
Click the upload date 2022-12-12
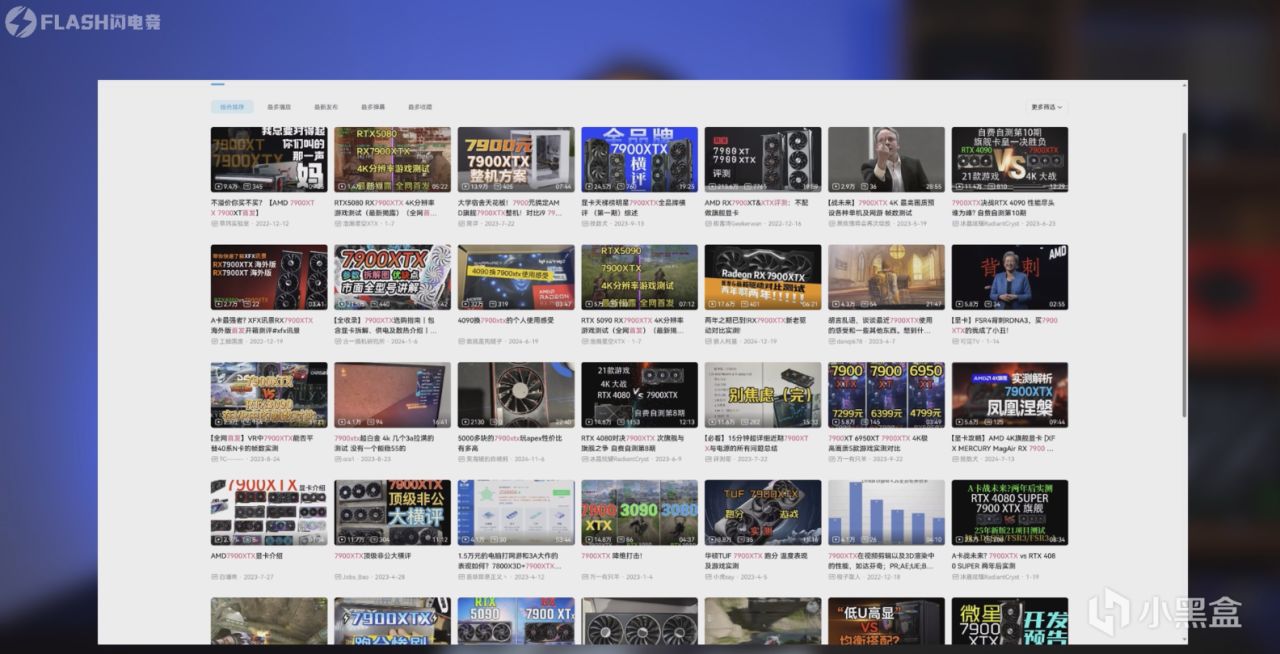(271, 223)
